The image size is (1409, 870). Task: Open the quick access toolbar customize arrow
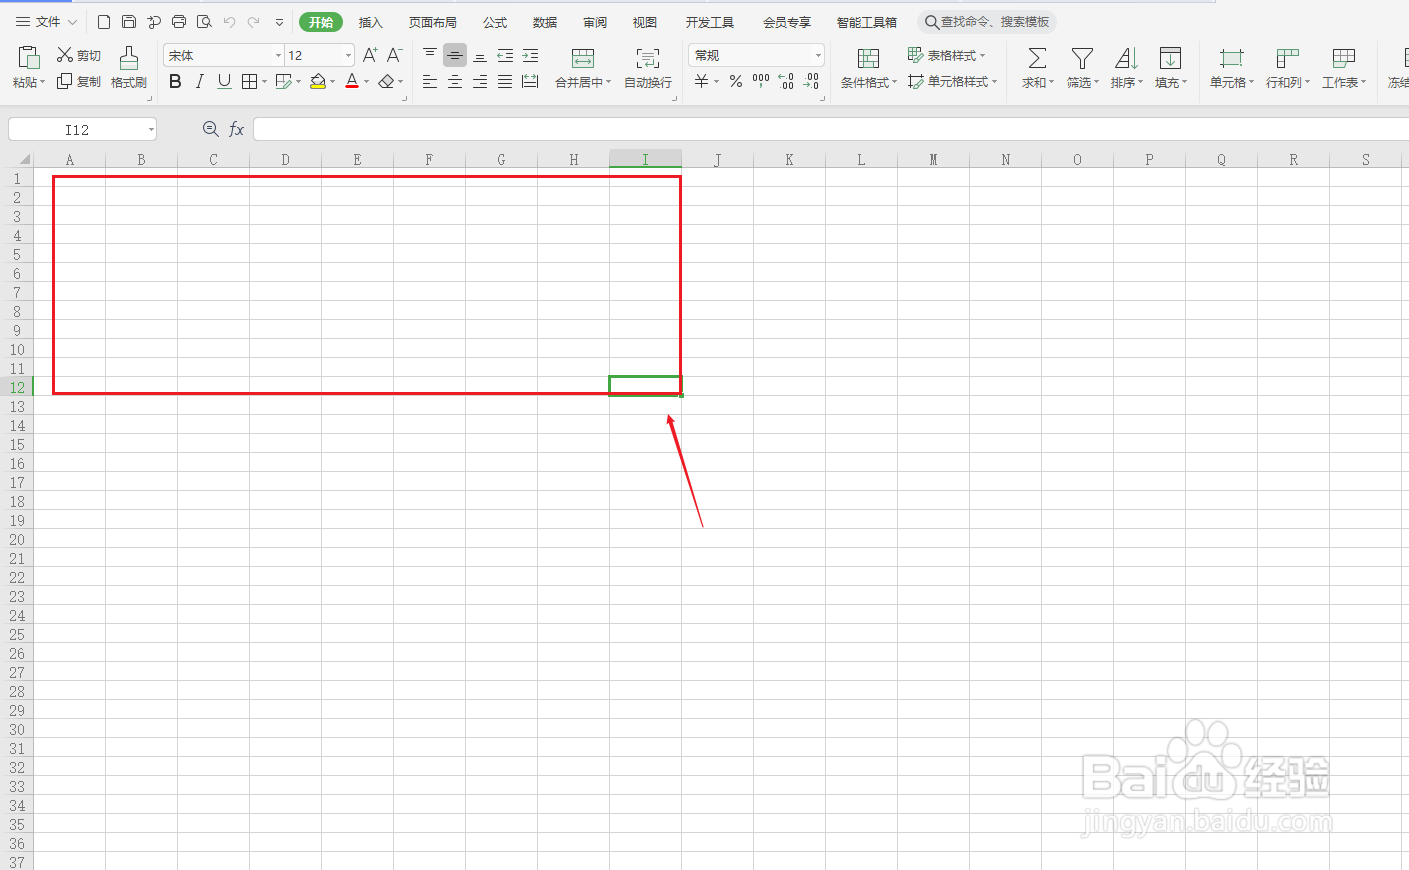point(279,22)
